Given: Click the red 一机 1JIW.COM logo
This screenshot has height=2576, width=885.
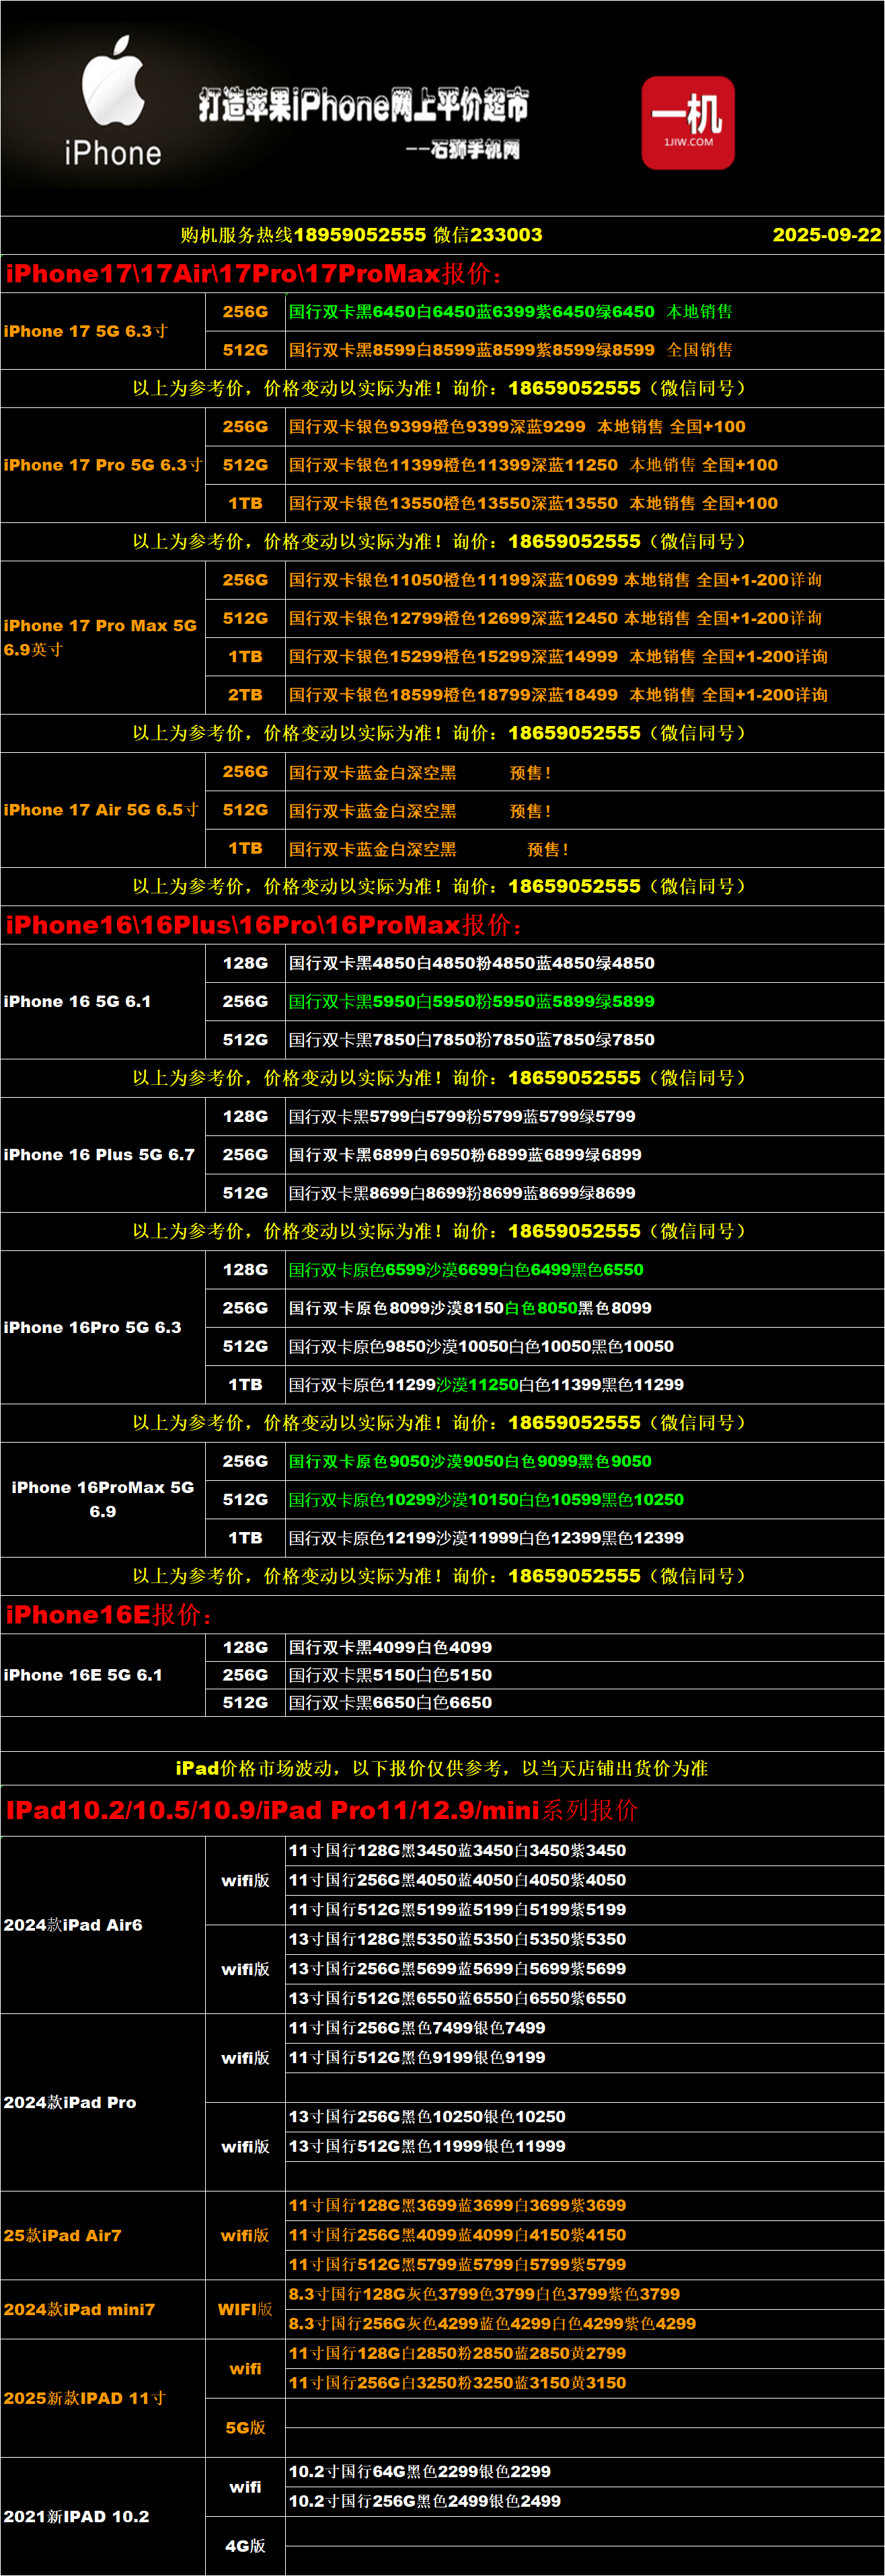Looking at the screenshot, I should [688, 122].
